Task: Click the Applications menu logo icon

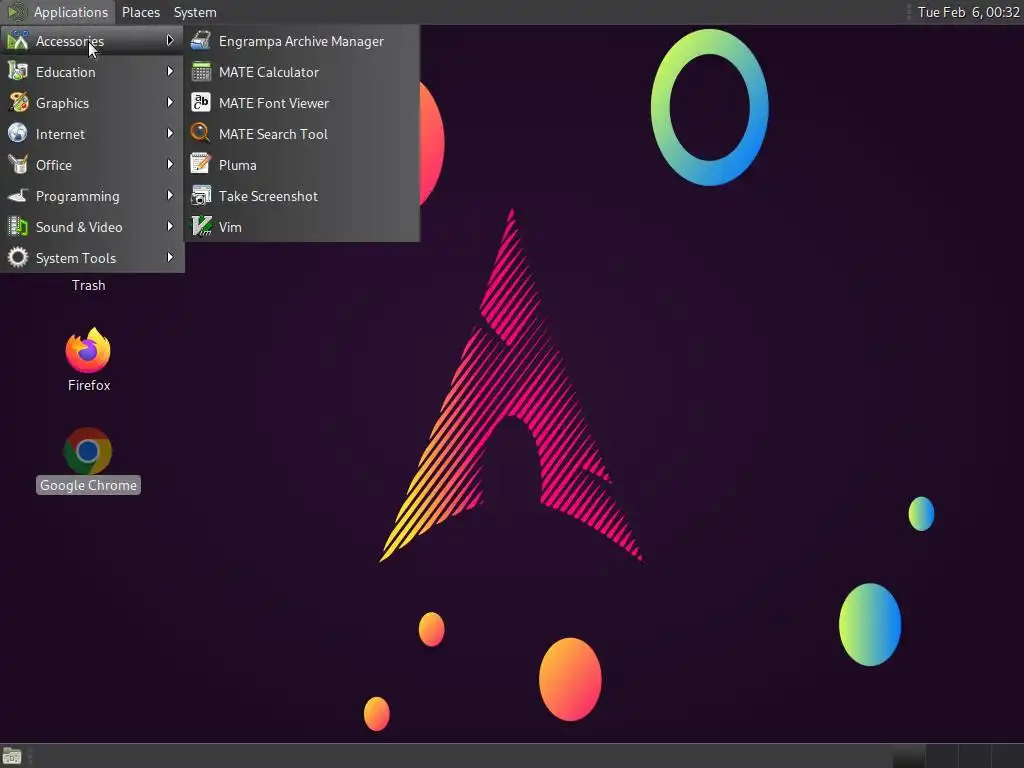Action: pyautogui.click(x=16, y=12)
